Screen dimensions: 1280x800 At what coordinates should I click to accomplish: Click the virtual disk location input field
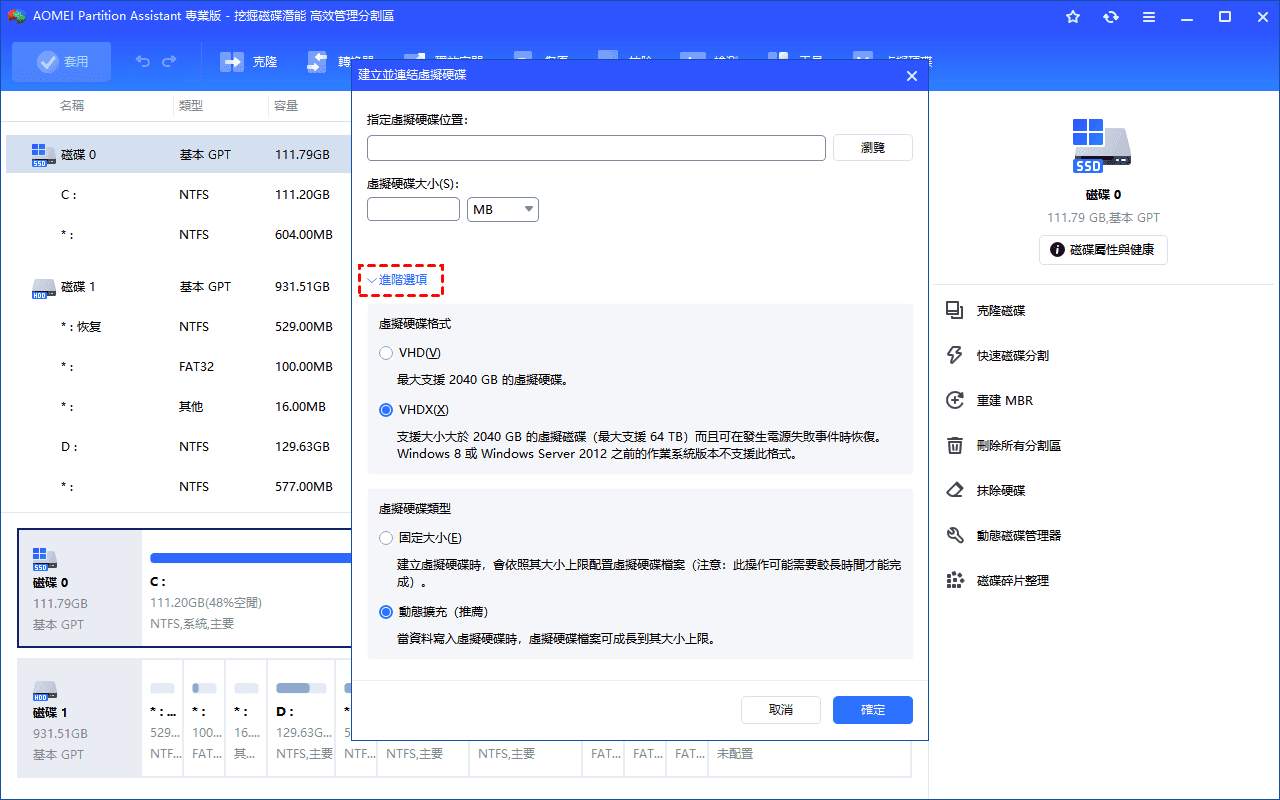[596, 147]
